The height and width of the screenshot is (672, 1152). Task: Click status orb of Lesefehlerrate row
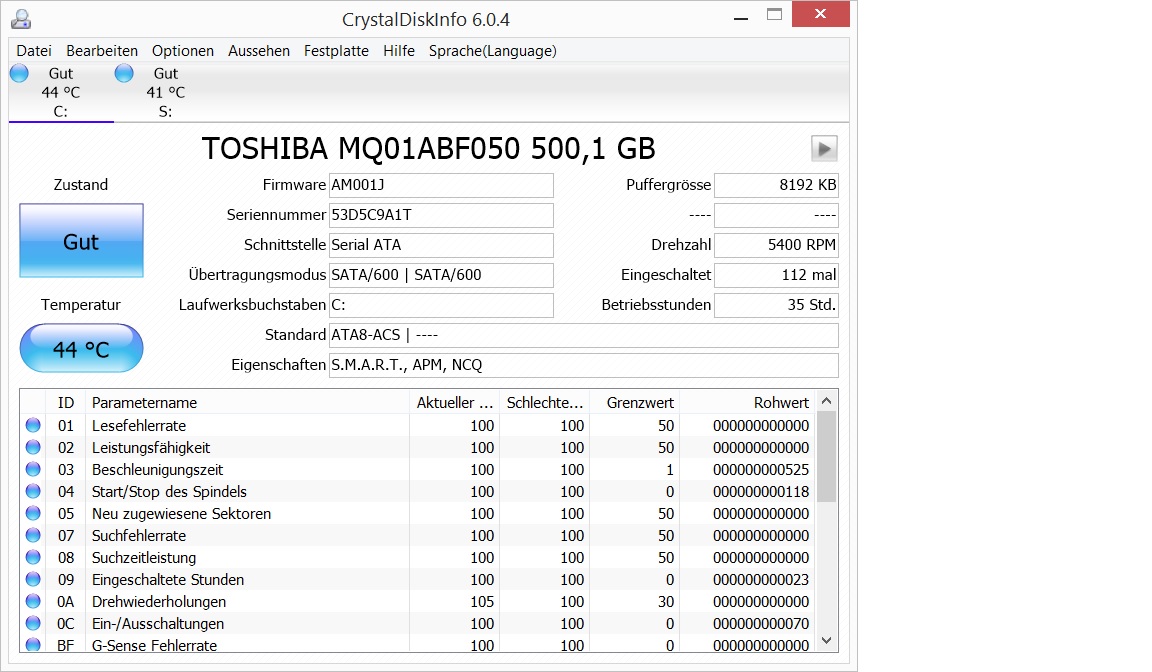(x=33, y=425)
